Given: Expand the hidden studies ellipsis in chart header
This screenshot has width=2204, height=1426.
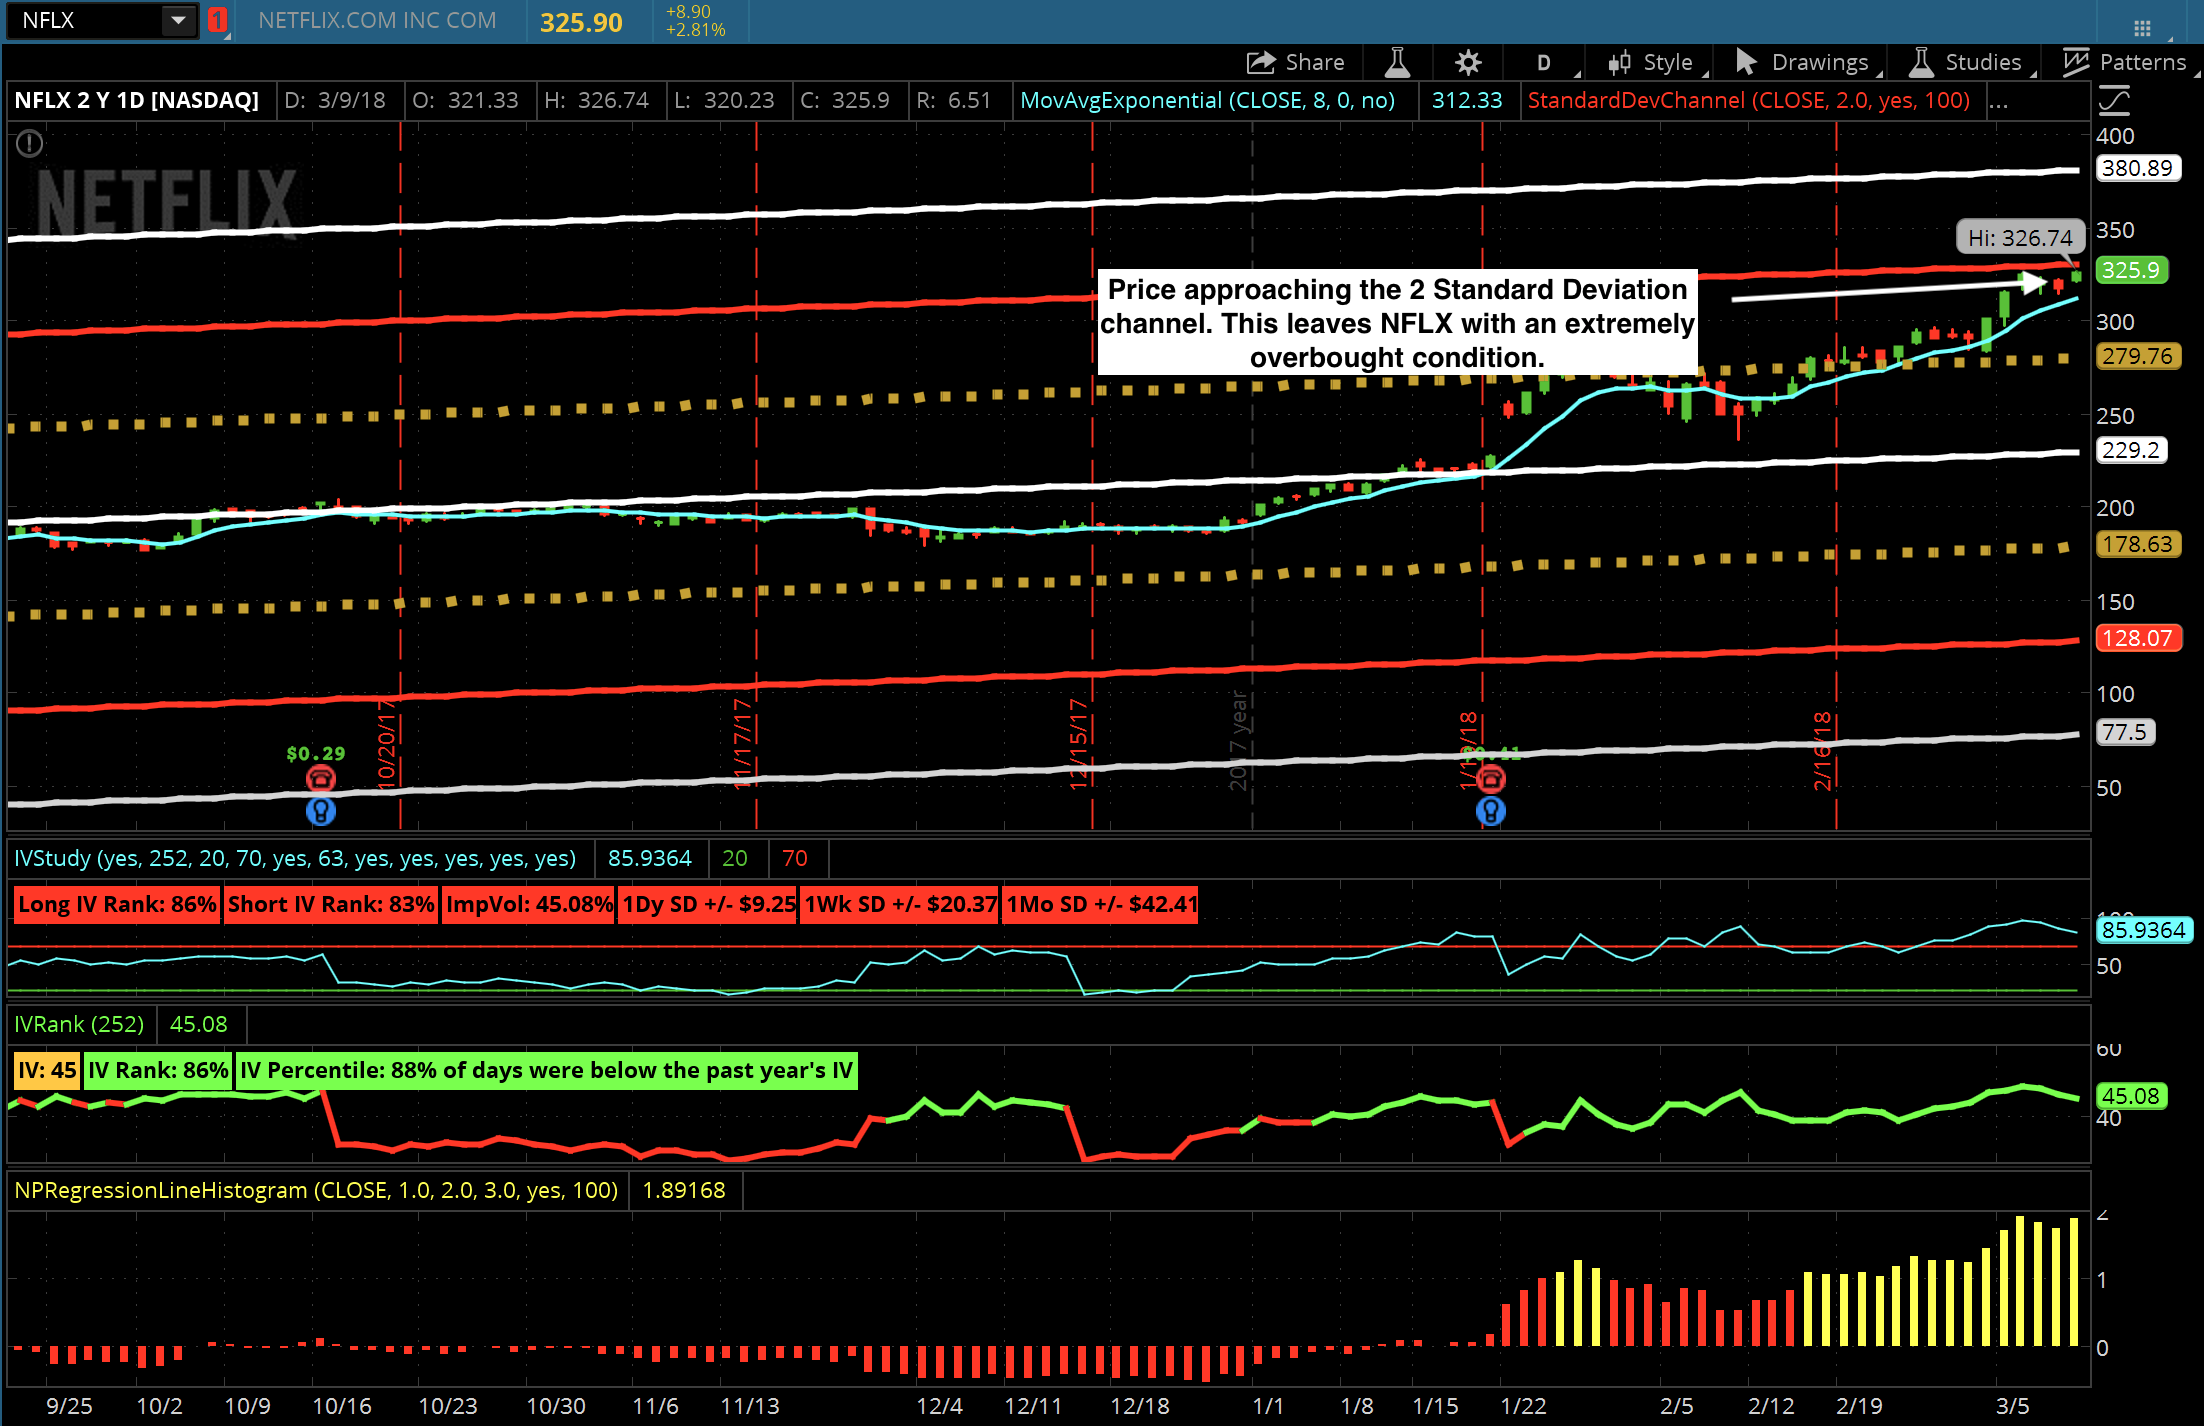Looking at the screenshot, I should (1999, 102).
